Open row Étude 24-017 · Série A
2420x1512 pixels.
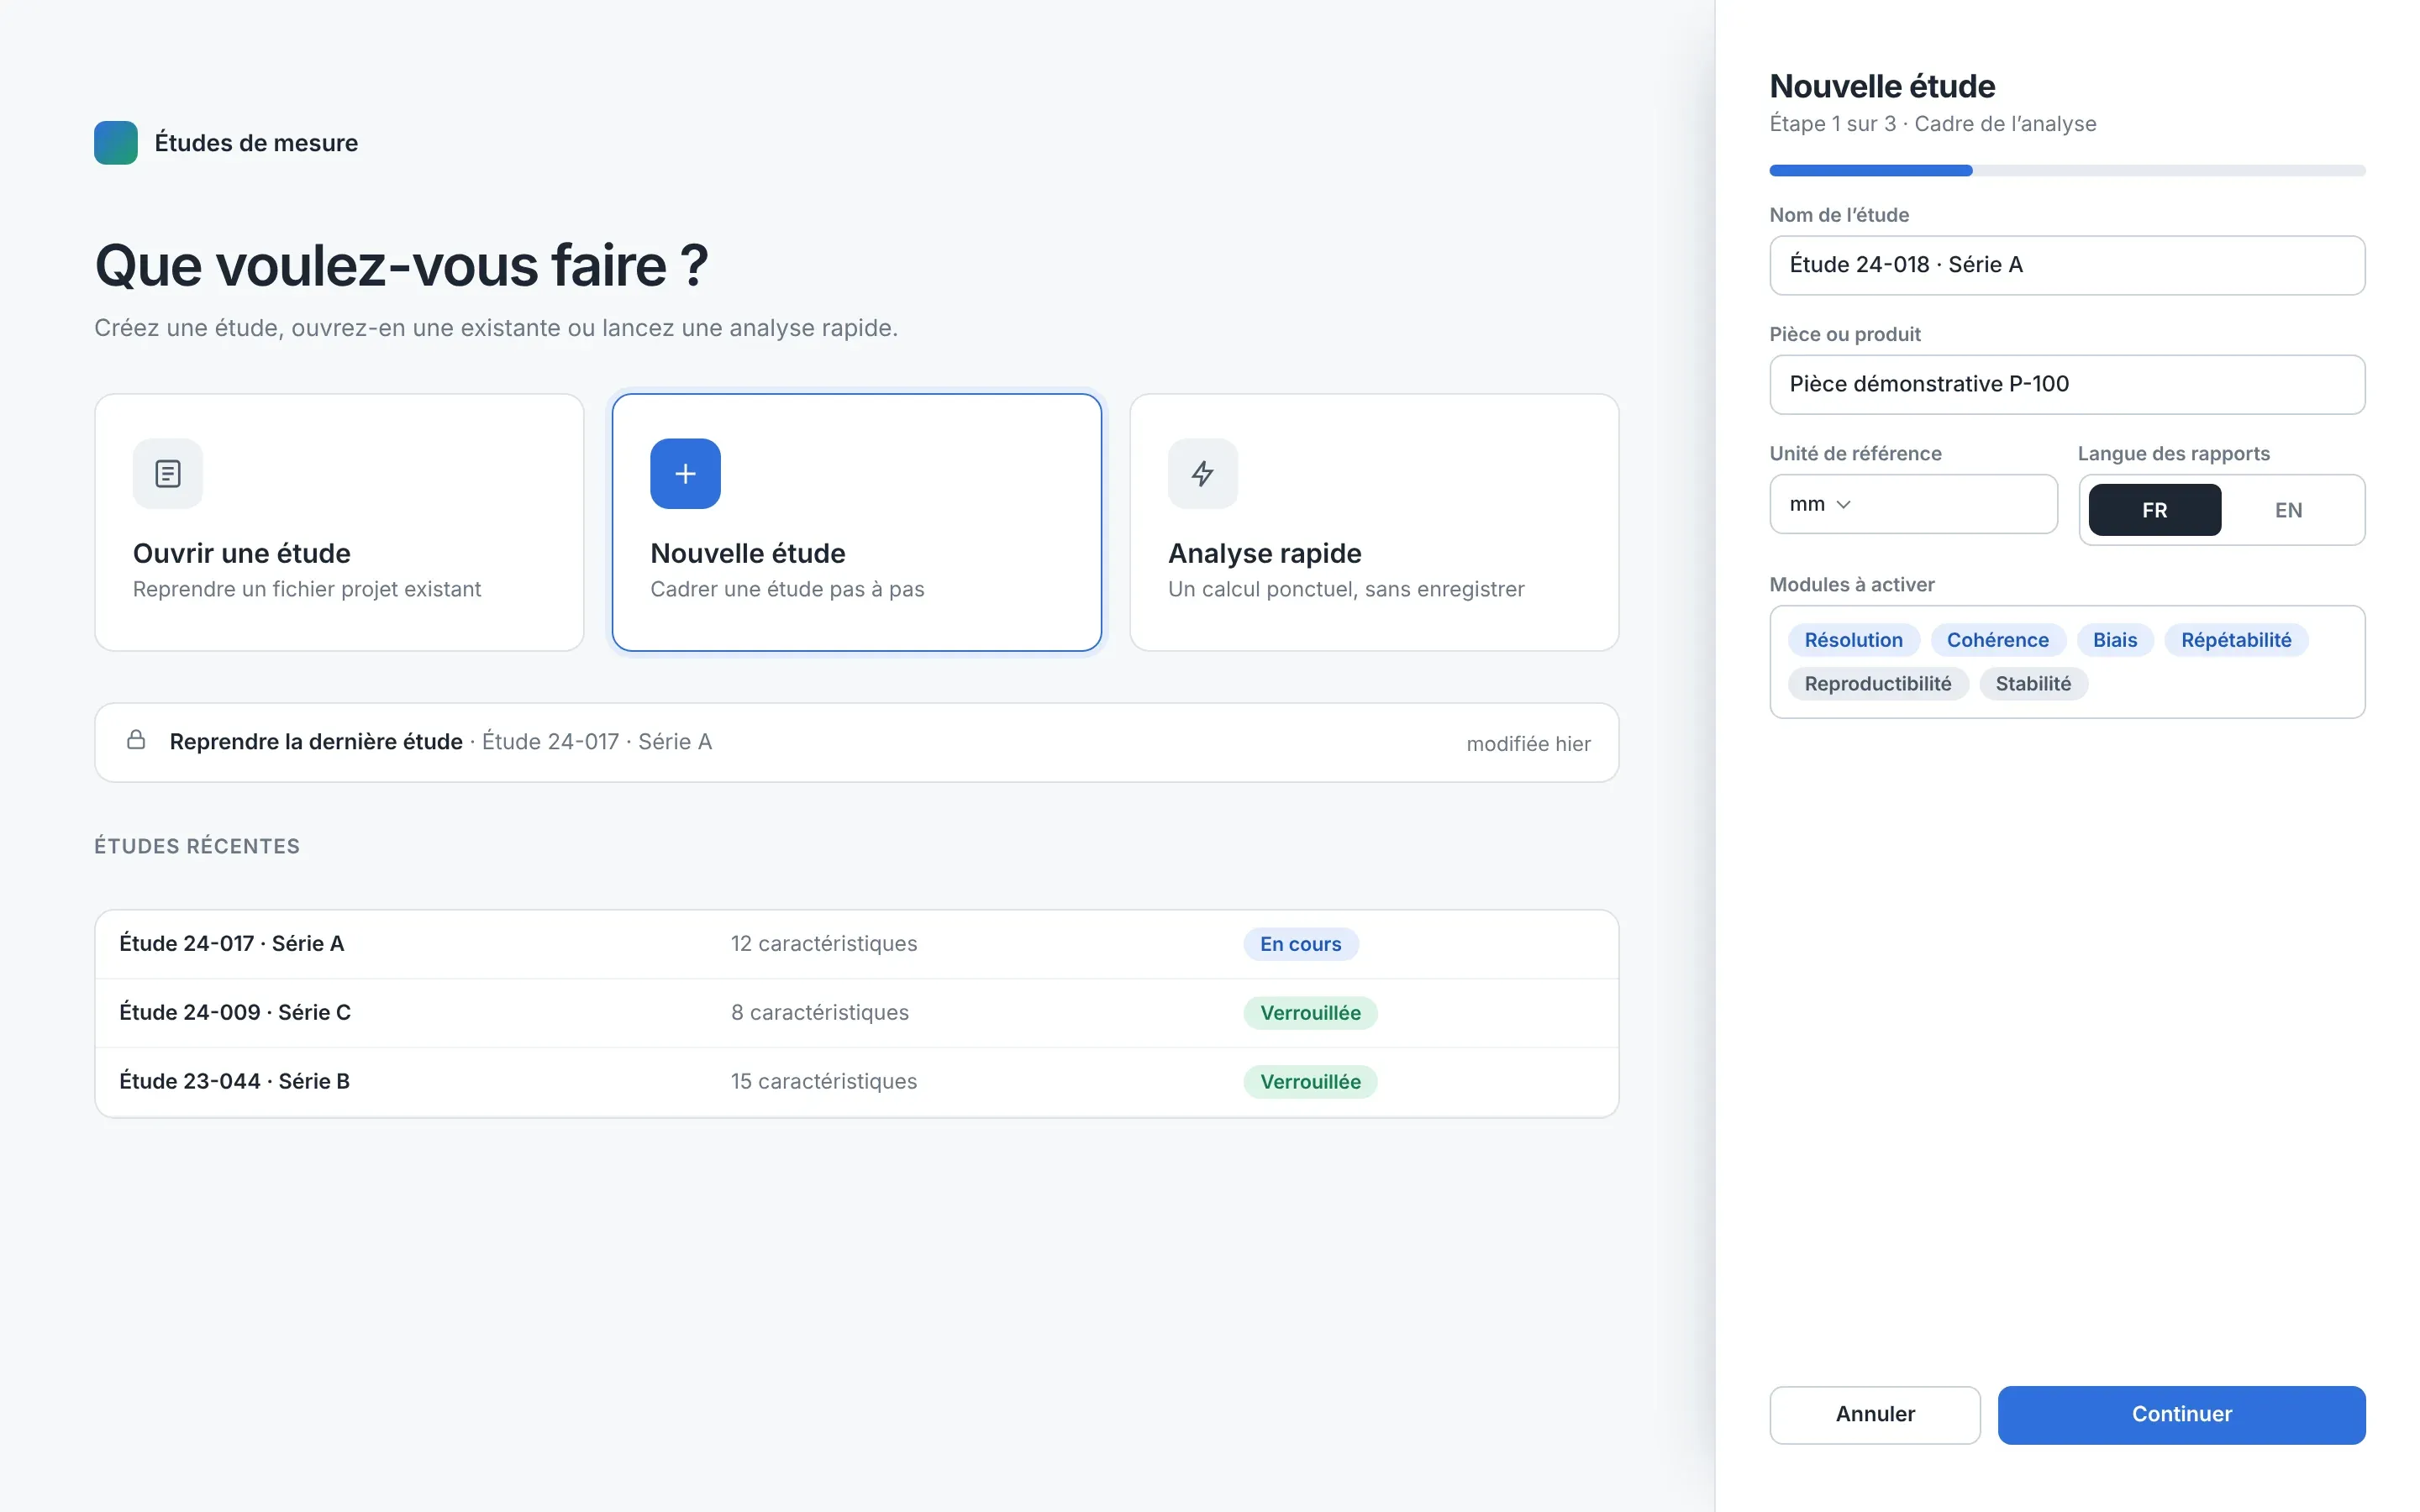pyautogui.click(x=857, y=944)
